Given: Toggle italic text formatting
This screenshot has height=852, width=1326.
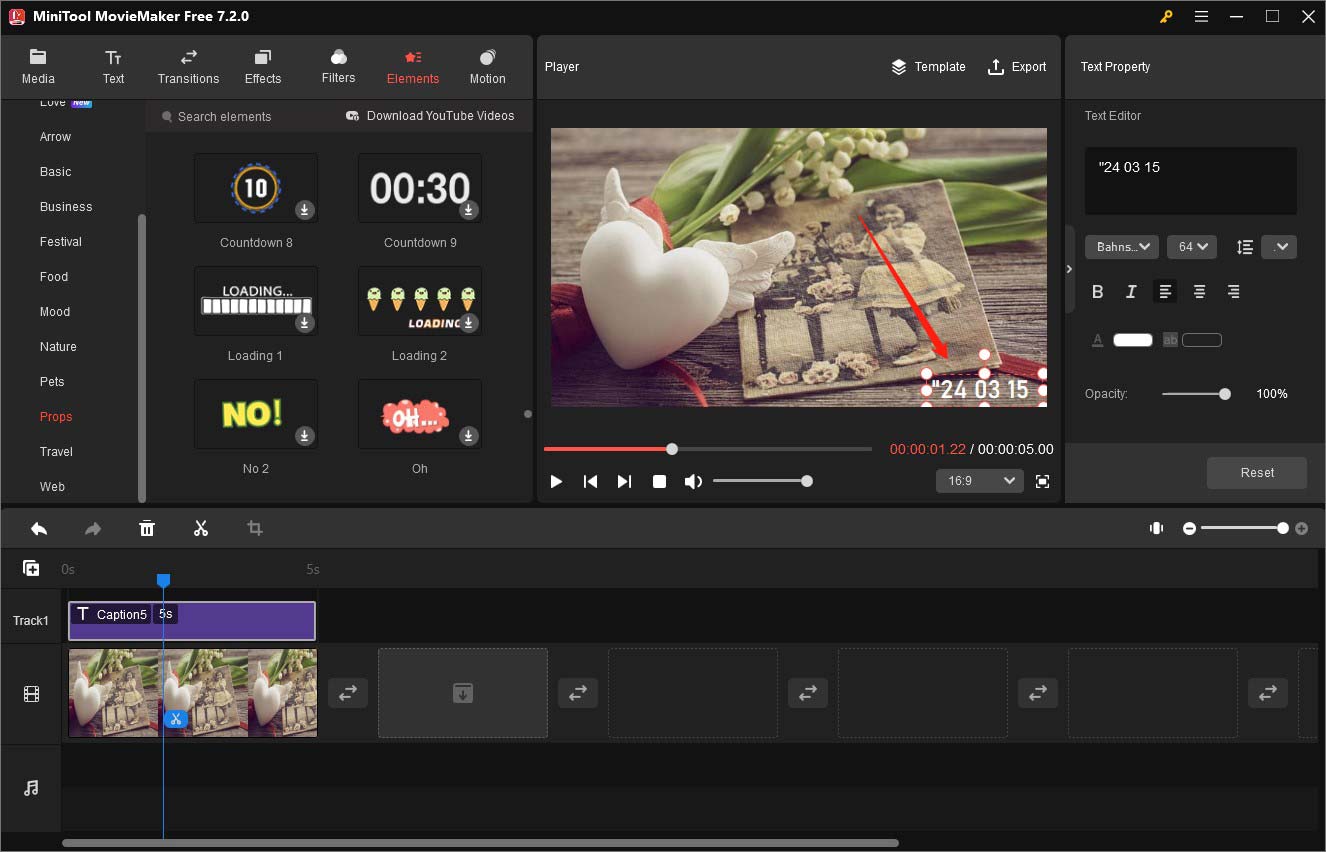Looking at the screenshot, I should coord(1131,292).
